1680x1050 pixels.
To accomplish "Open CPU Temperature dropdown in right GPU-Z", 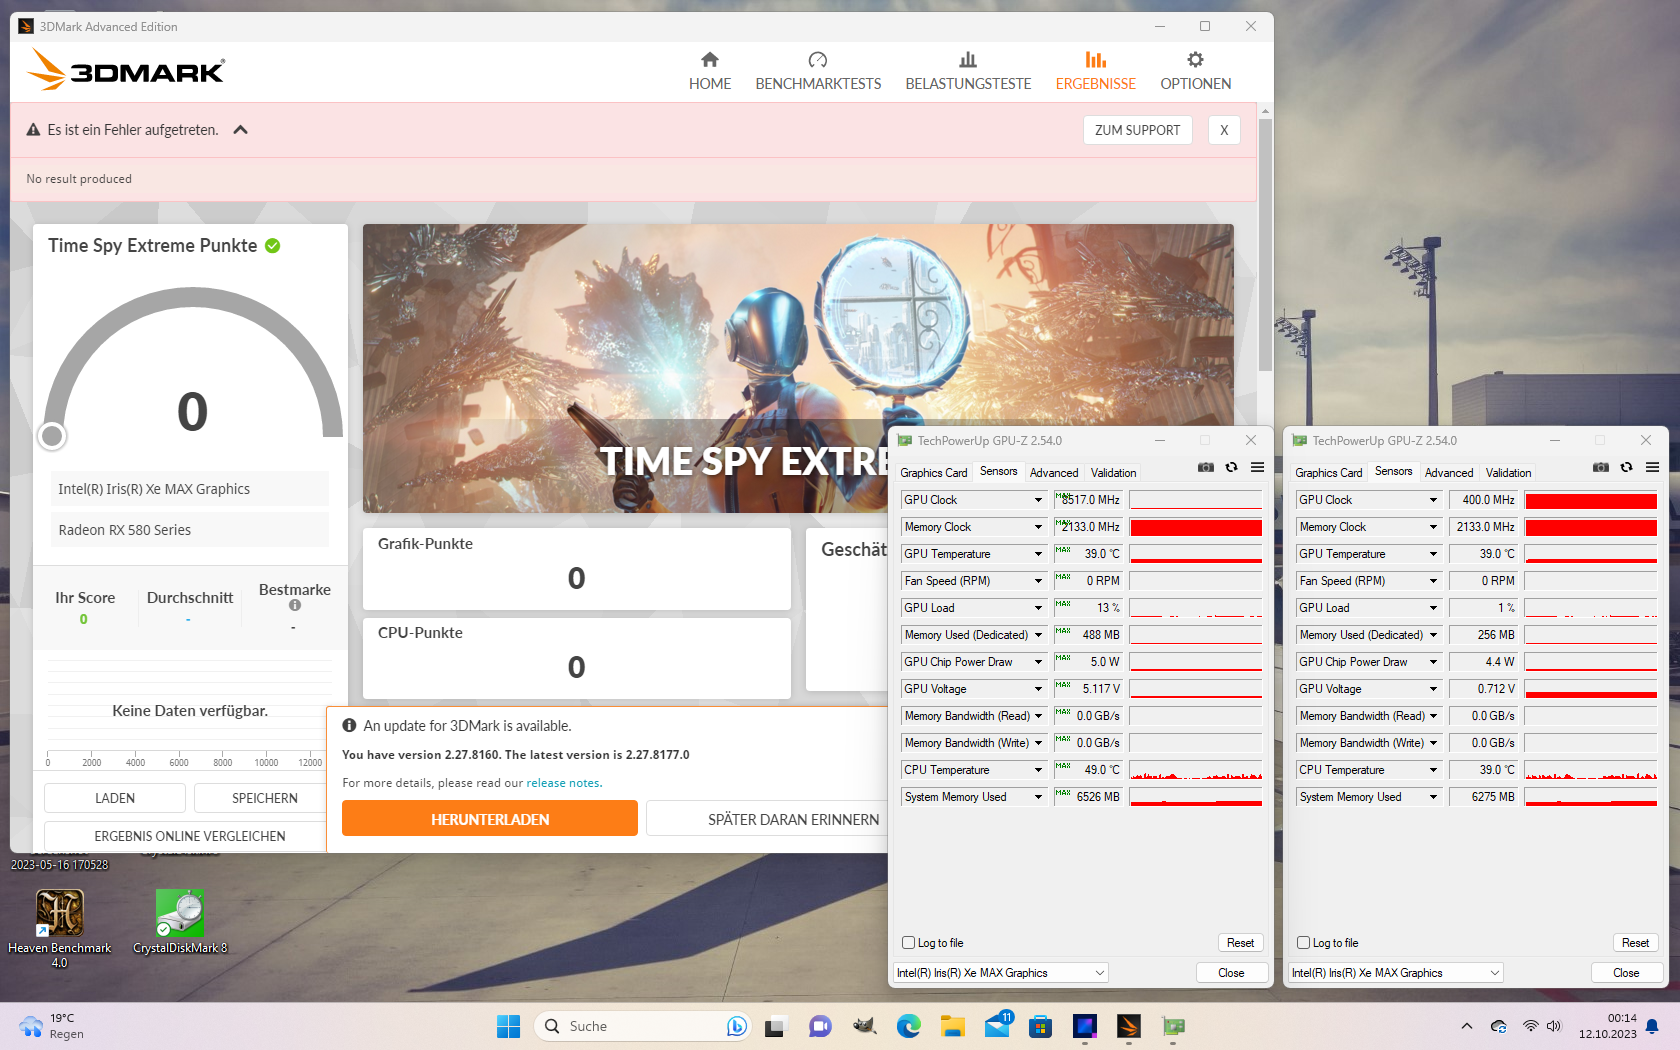I will 1432,770.
